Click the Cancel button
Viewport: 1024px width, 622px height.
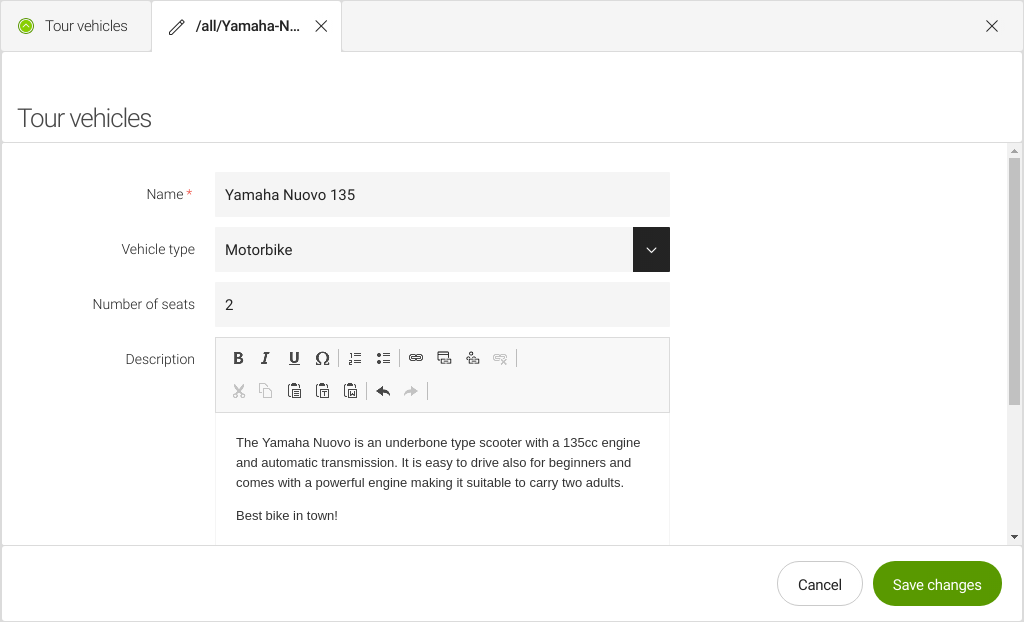[819, 584]
